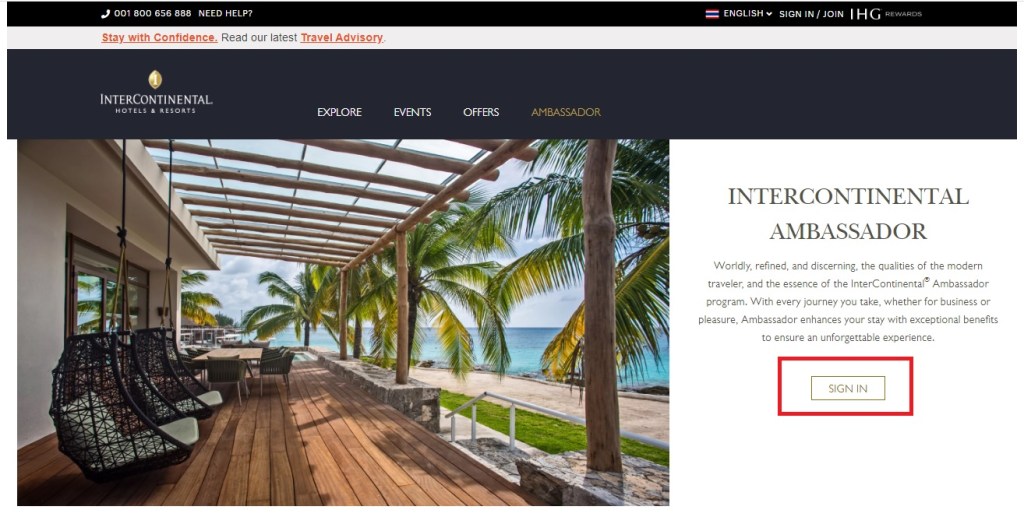
Task: Click the beachfront terrace hero photo
Action: click(x=343, y=322)
